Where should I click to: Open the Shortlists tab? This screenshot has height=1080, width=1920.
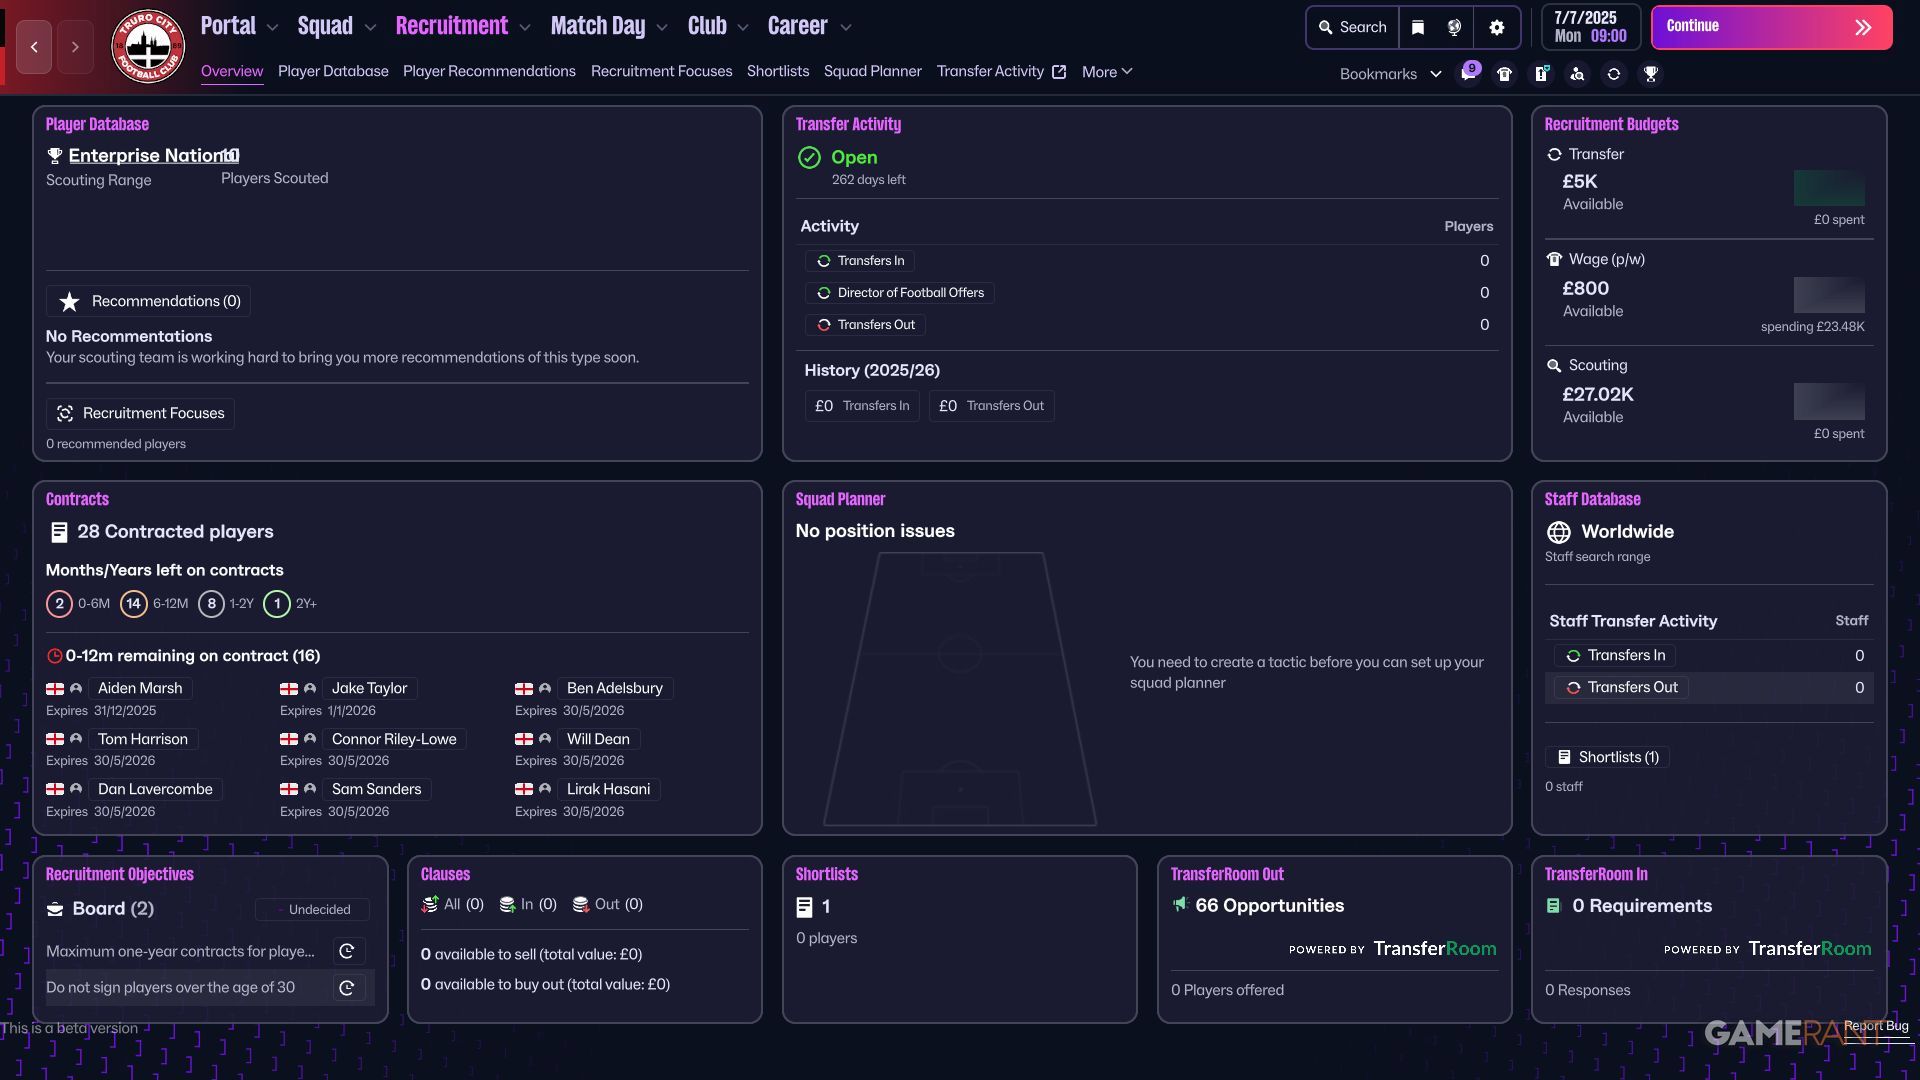click(777, 71)
